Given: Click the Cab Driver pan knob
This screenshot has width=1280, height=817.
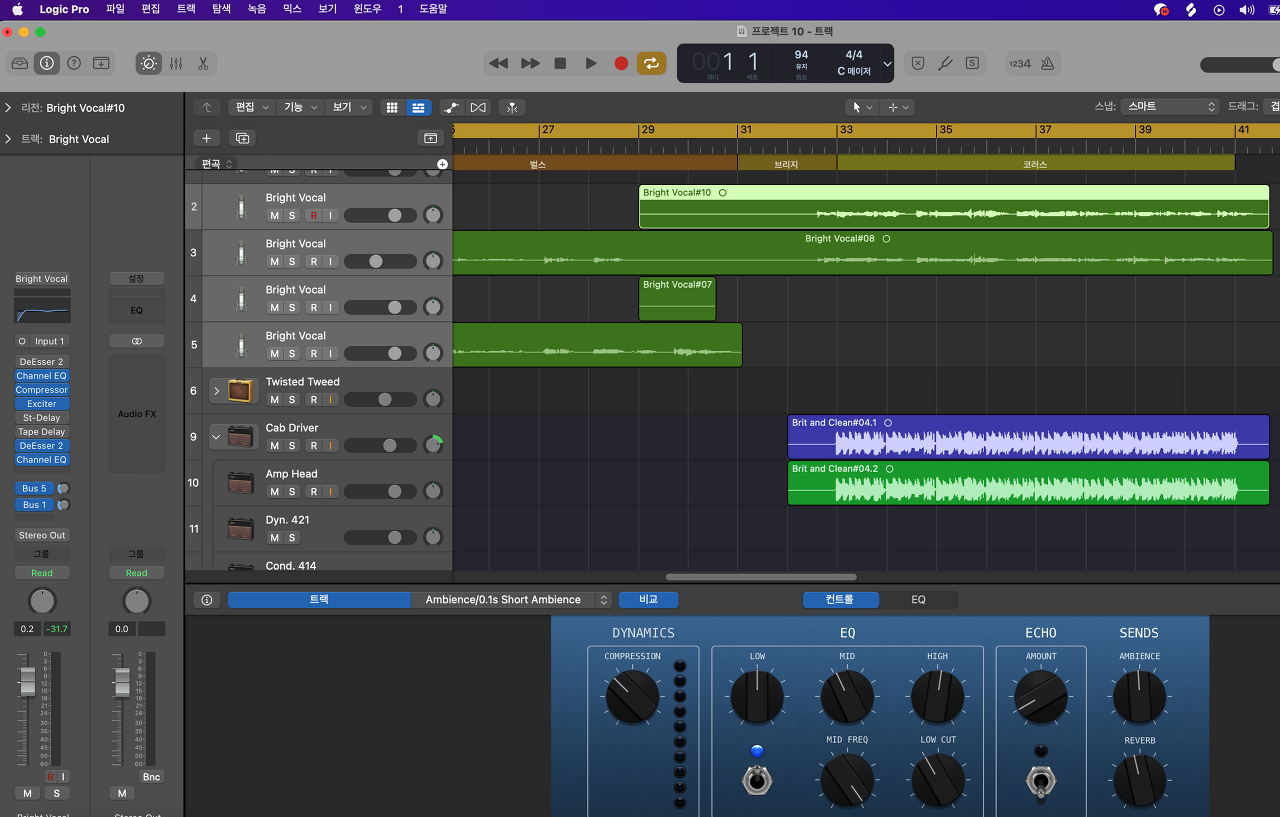Looking at the screenshot, I should [x=433, y=445].
